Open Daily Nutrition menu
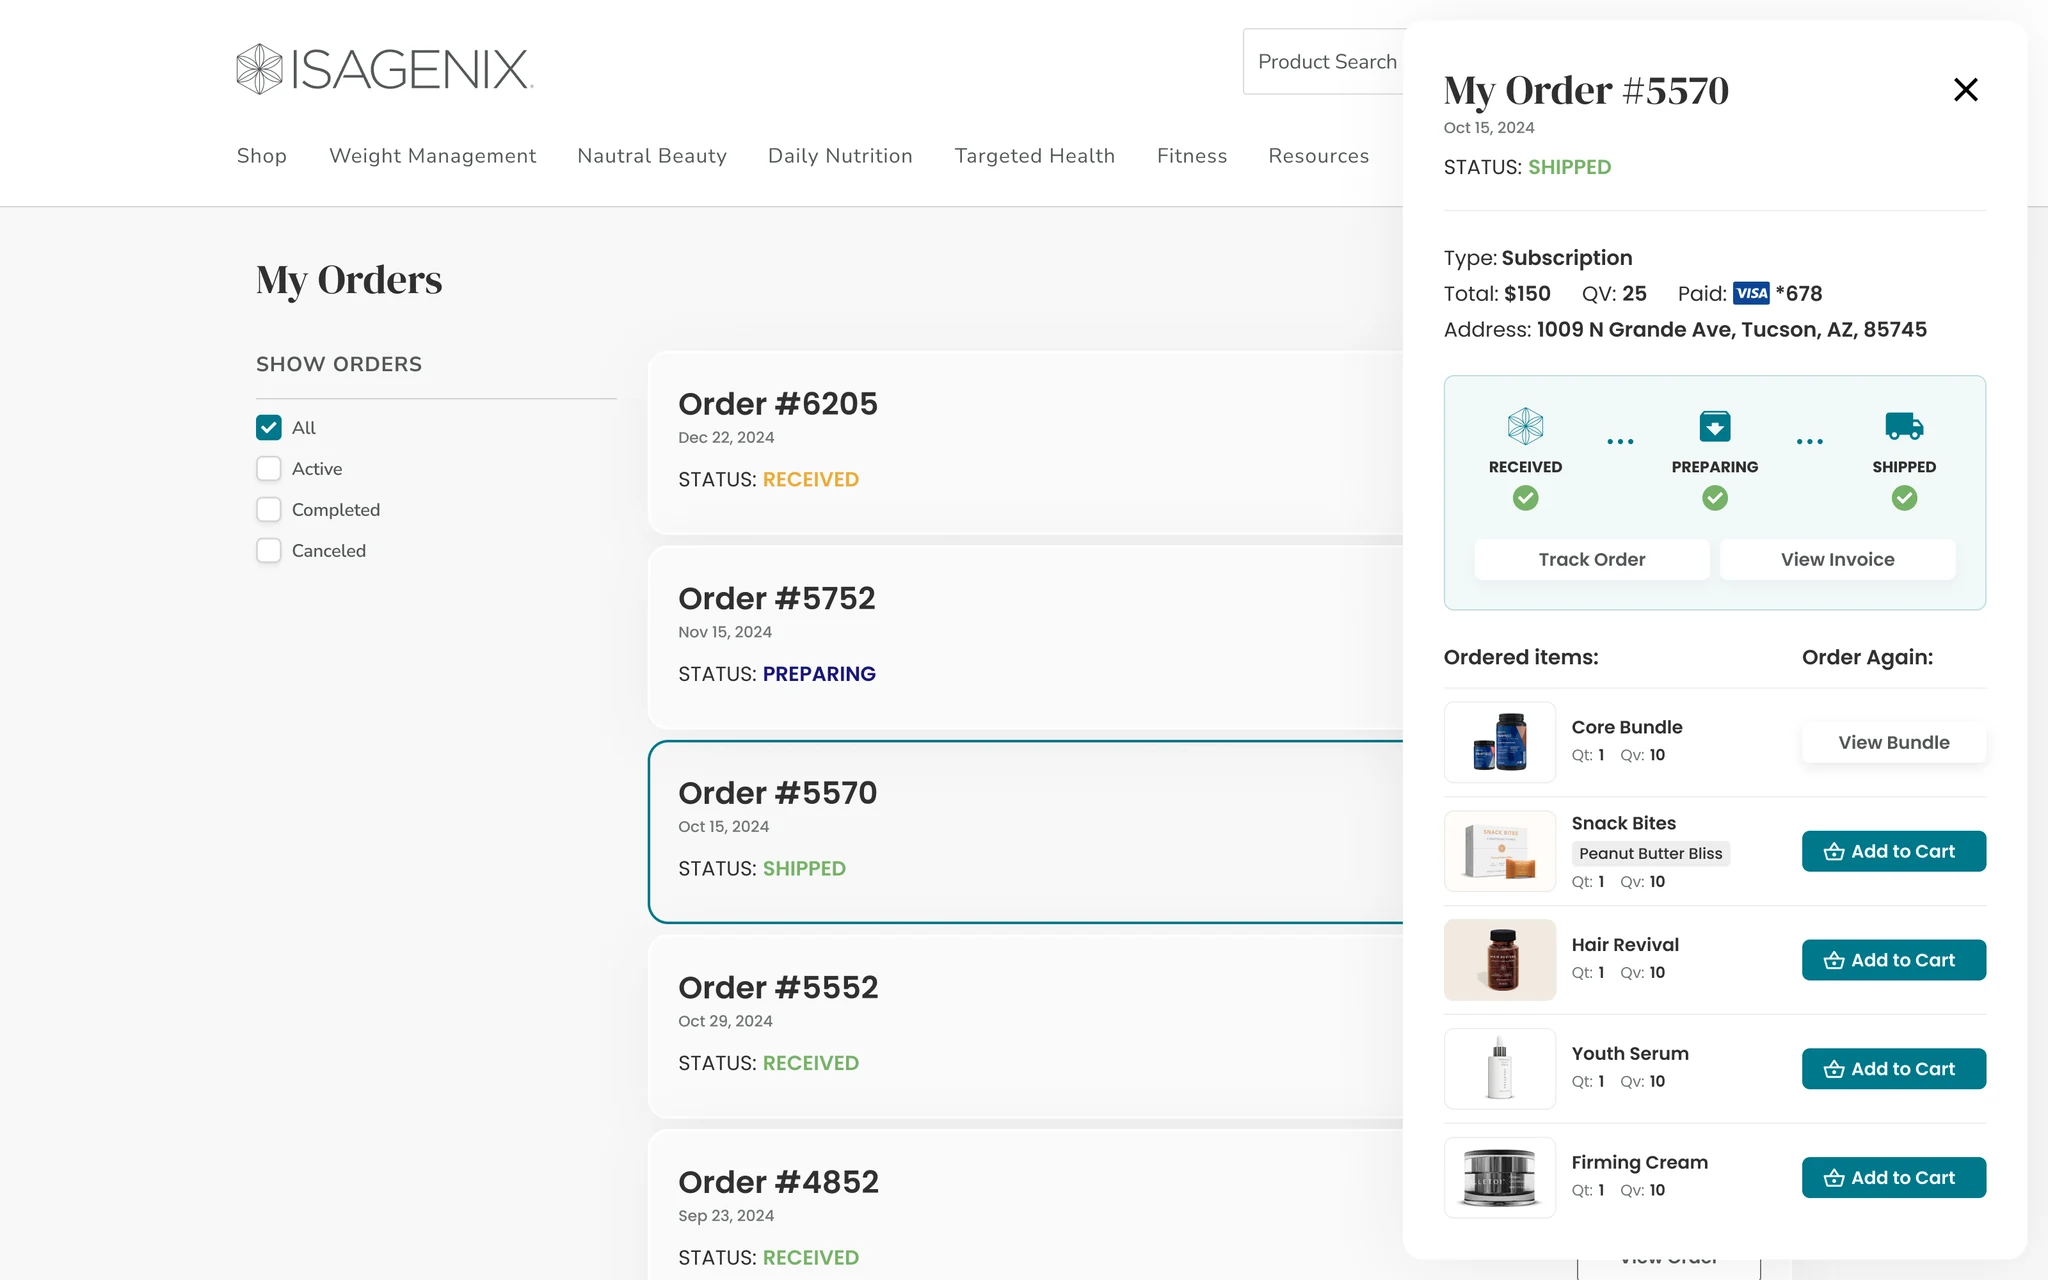Viewport: 2048px width, 1280px height. [840, 156]
